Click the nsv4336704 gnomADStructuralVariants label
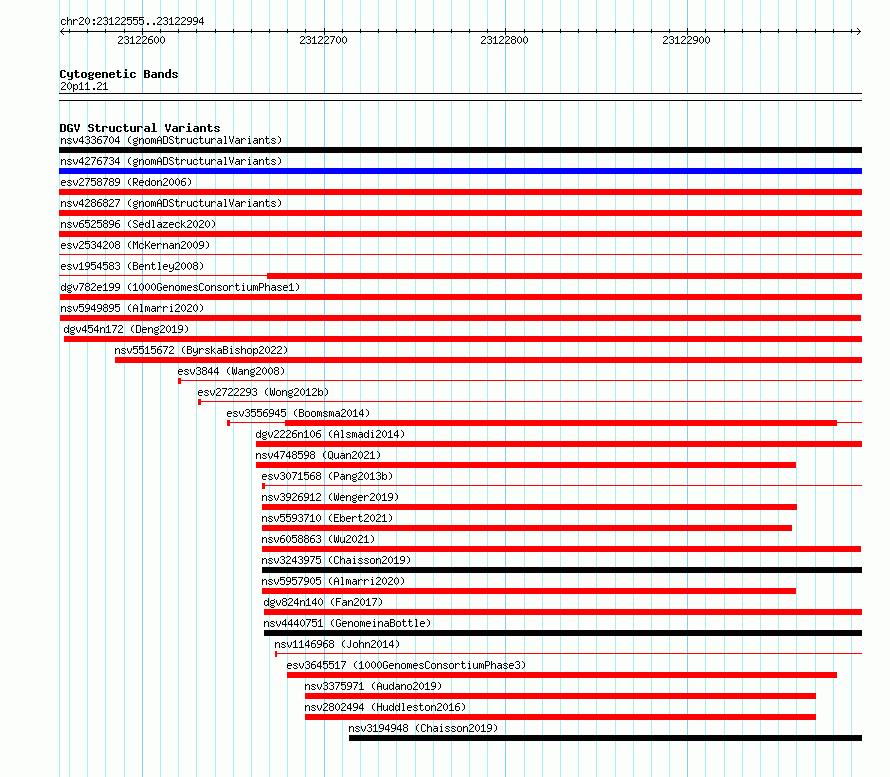Viewport: 890px width, 777px height. (x=171, y=140)
